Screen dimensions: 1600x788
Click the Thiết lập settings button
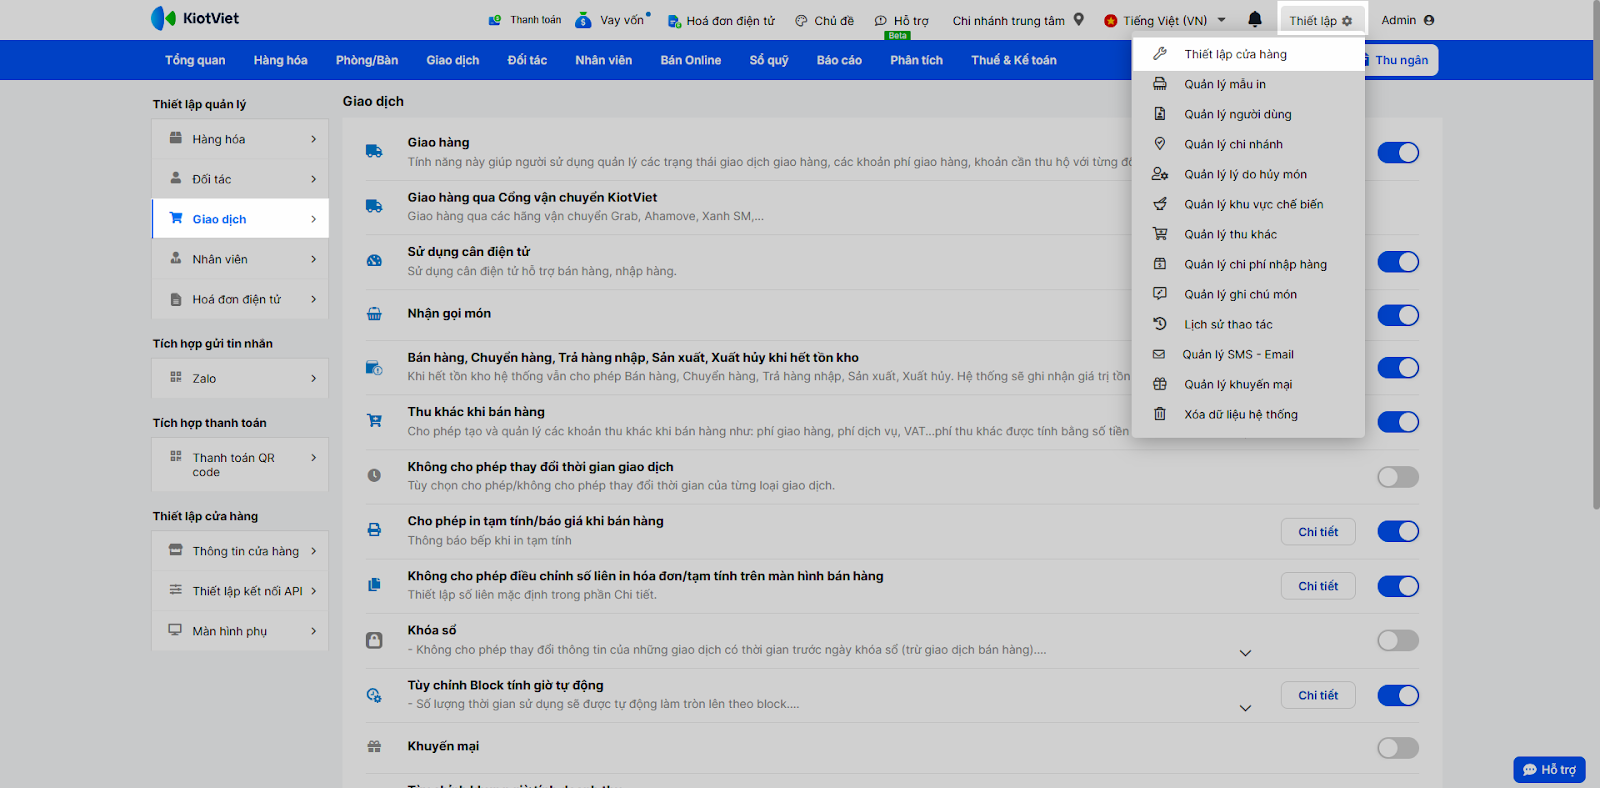(x=1320, y=20)
